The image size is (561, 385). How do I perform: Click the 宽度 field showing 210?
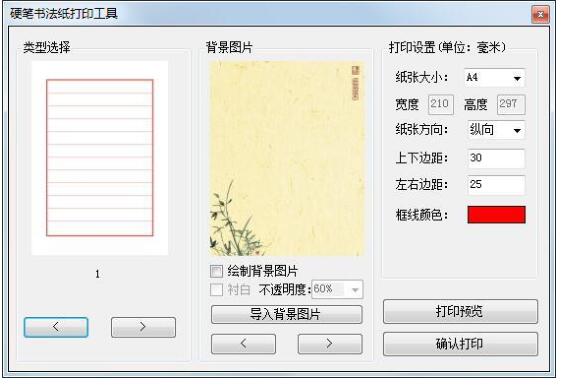click(x=441, y=104)
